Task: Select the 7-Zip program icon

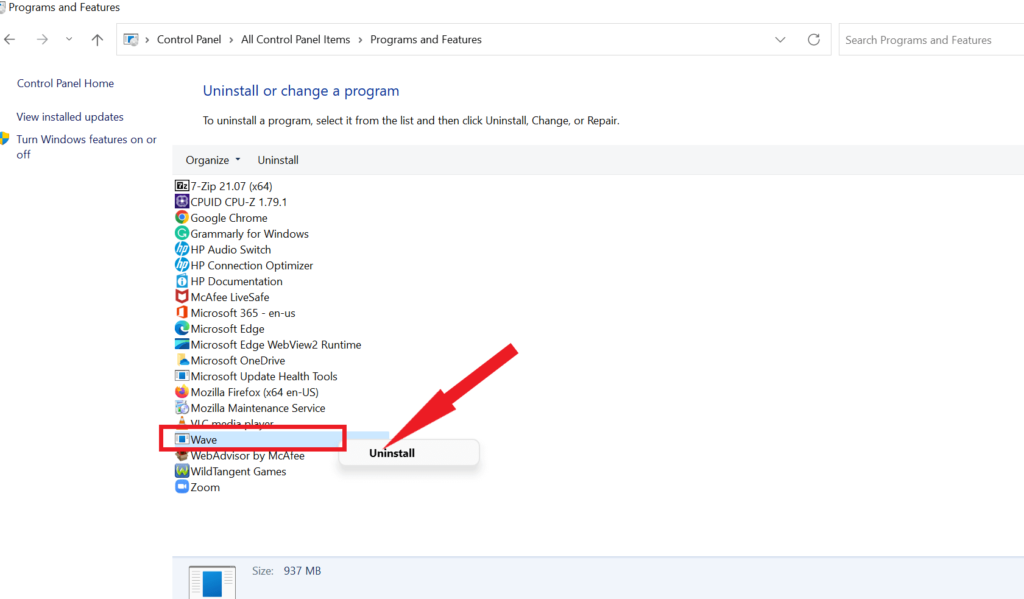Action: coord(182,186)
